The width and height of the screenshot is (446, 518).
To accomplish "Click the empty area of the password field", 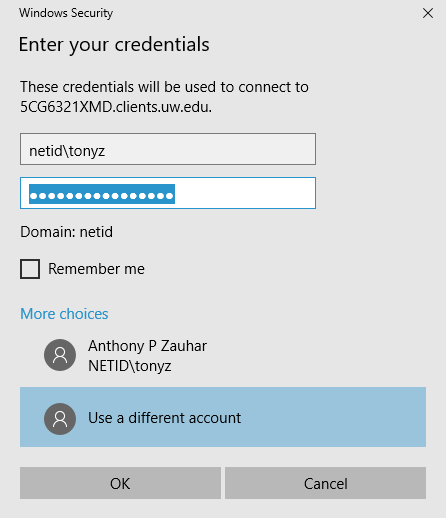I will coord(245,193).
